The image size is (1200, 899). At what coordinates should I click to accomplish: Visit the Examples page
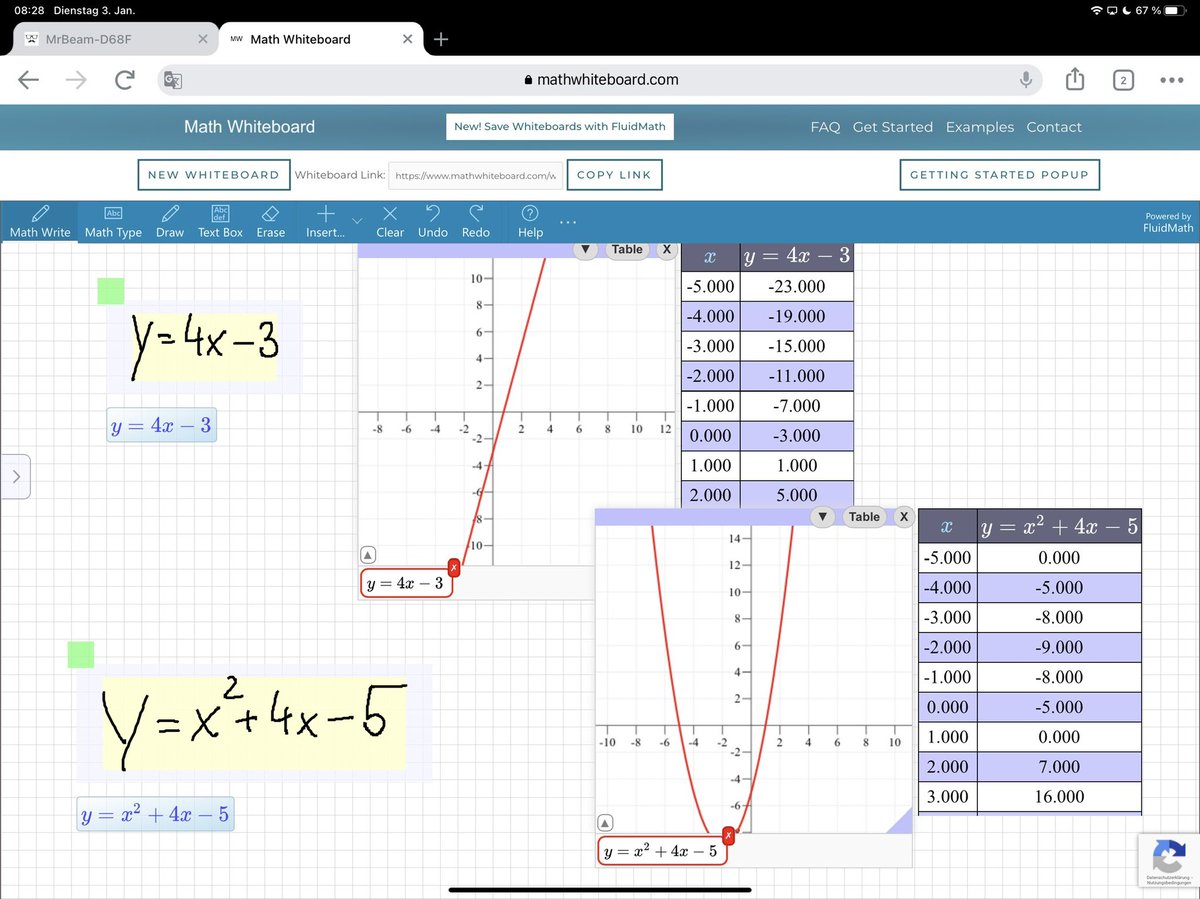point(980,127)
